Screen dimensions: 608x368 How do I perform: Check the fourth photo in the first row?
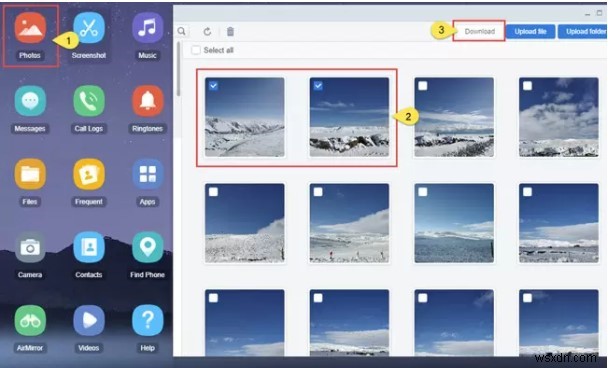click(x=527, y=86)
